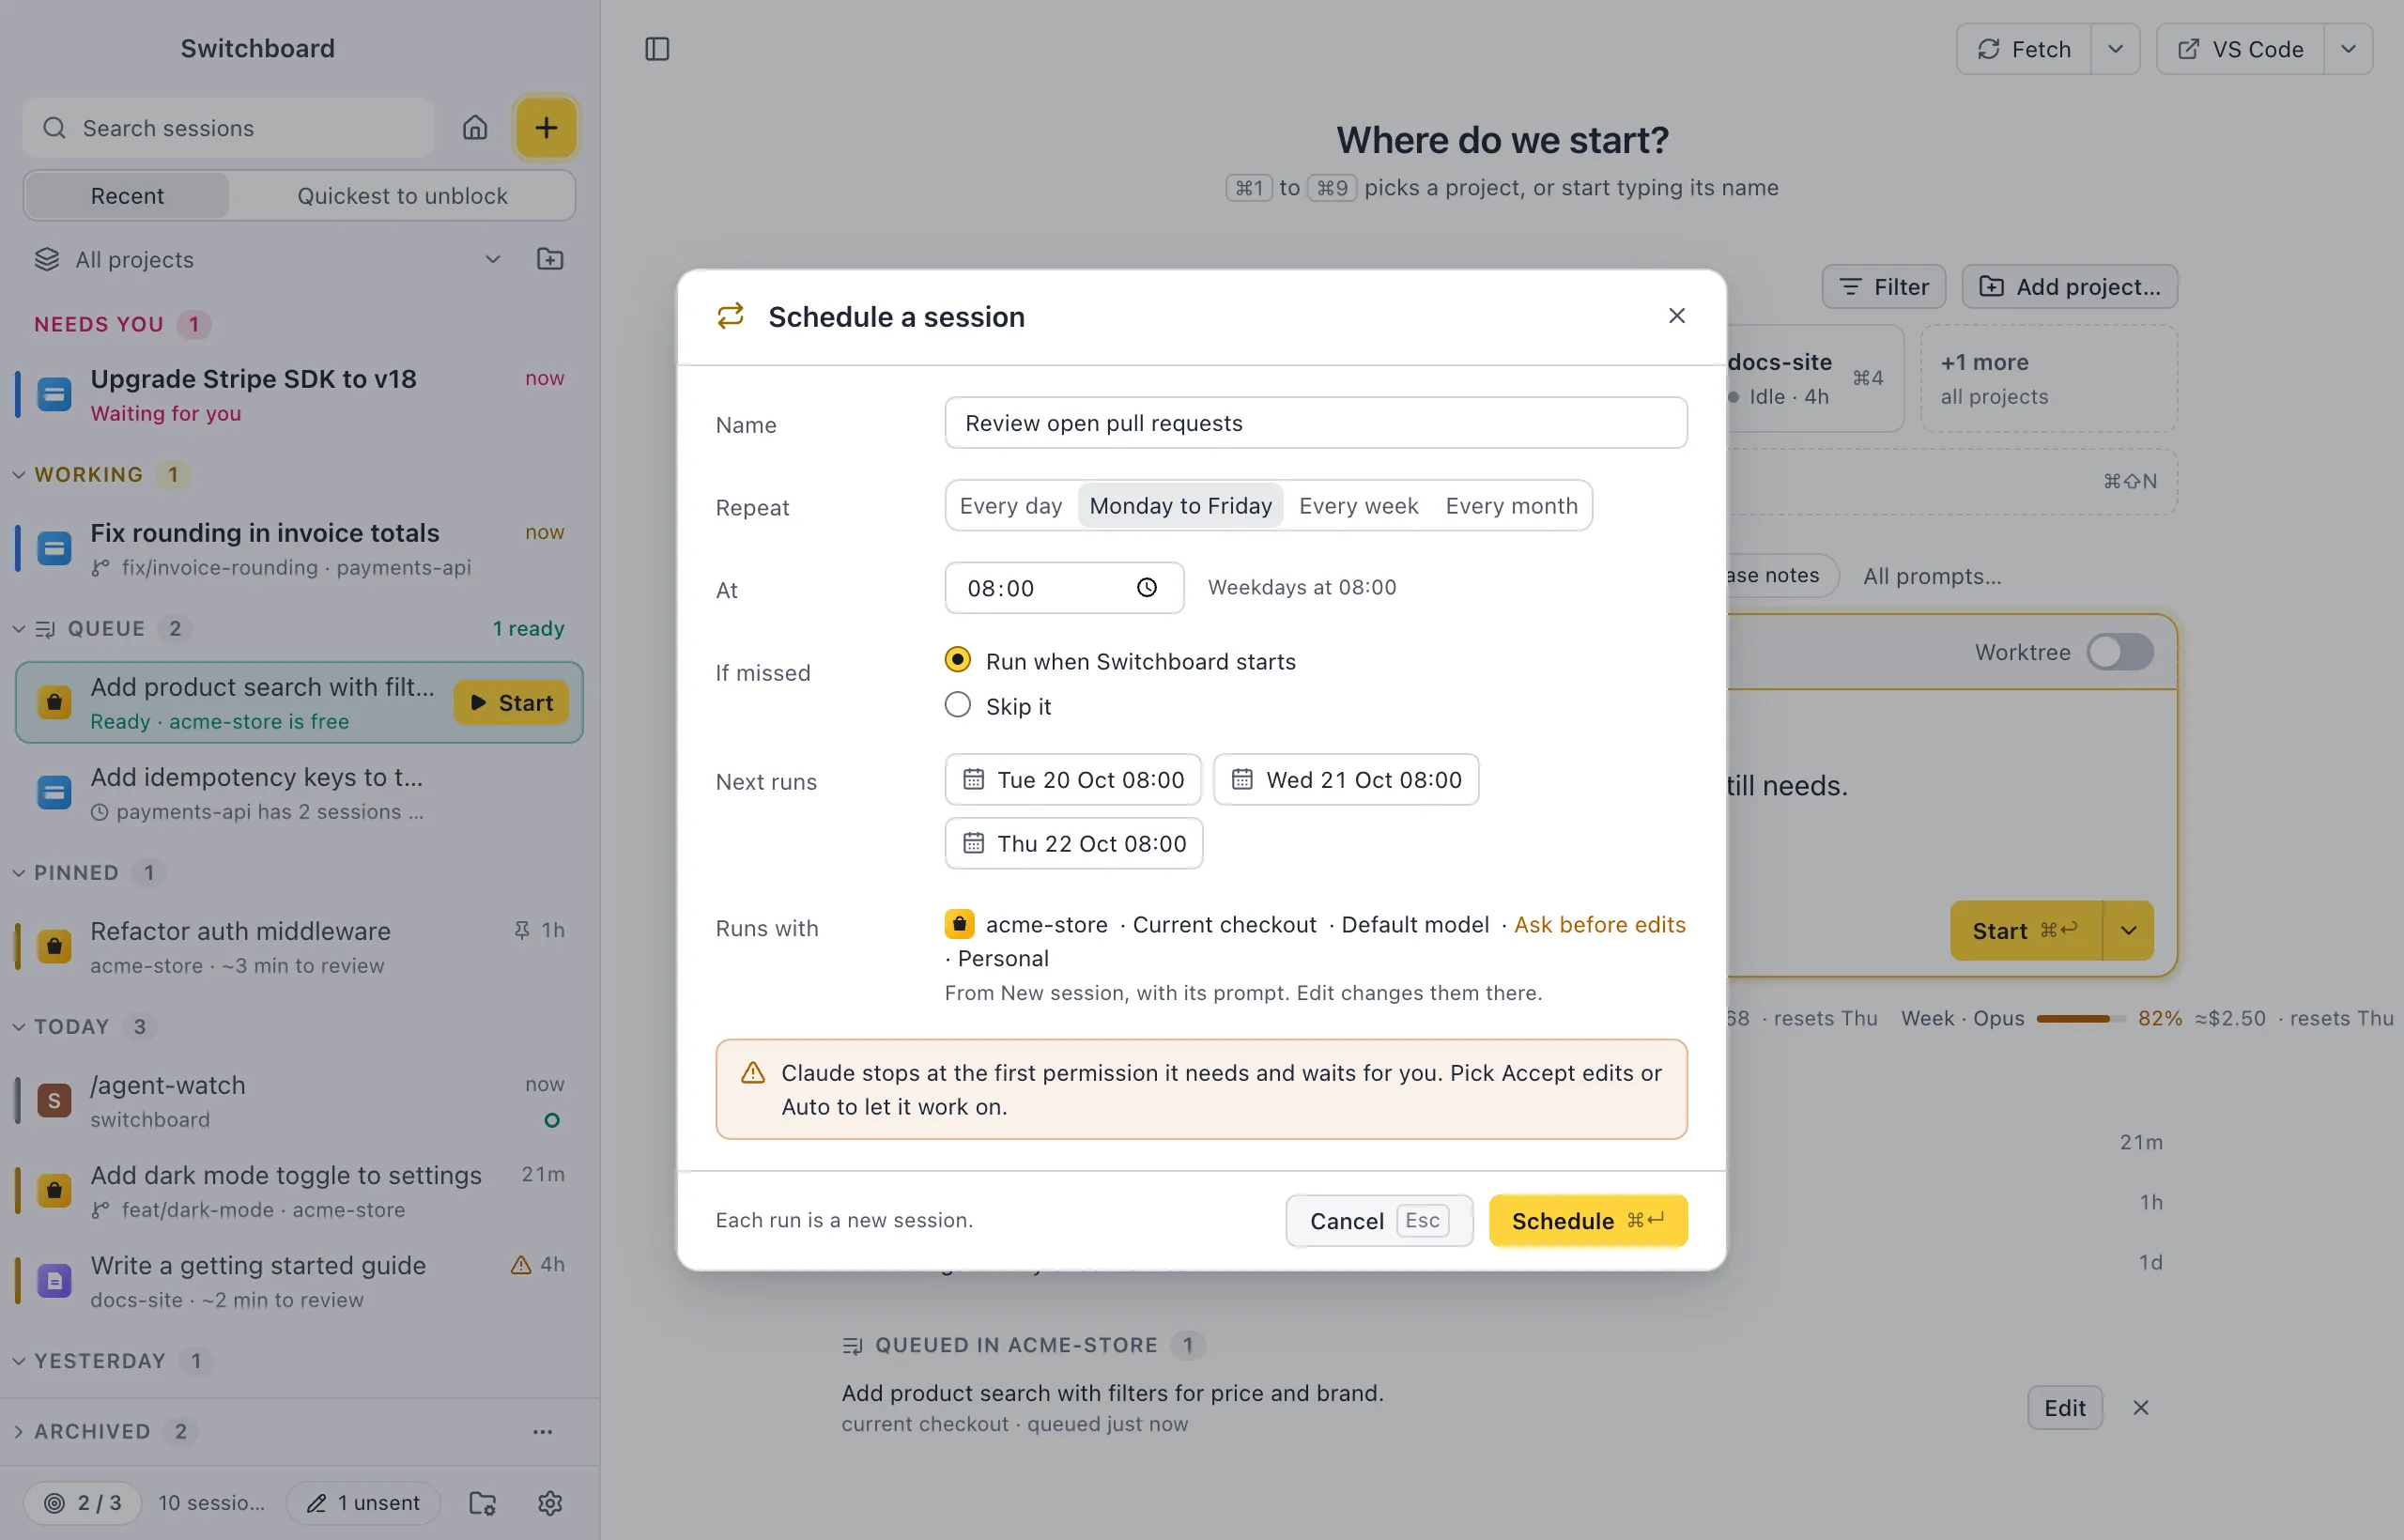Click the VS Code button

click(2240, 49)
